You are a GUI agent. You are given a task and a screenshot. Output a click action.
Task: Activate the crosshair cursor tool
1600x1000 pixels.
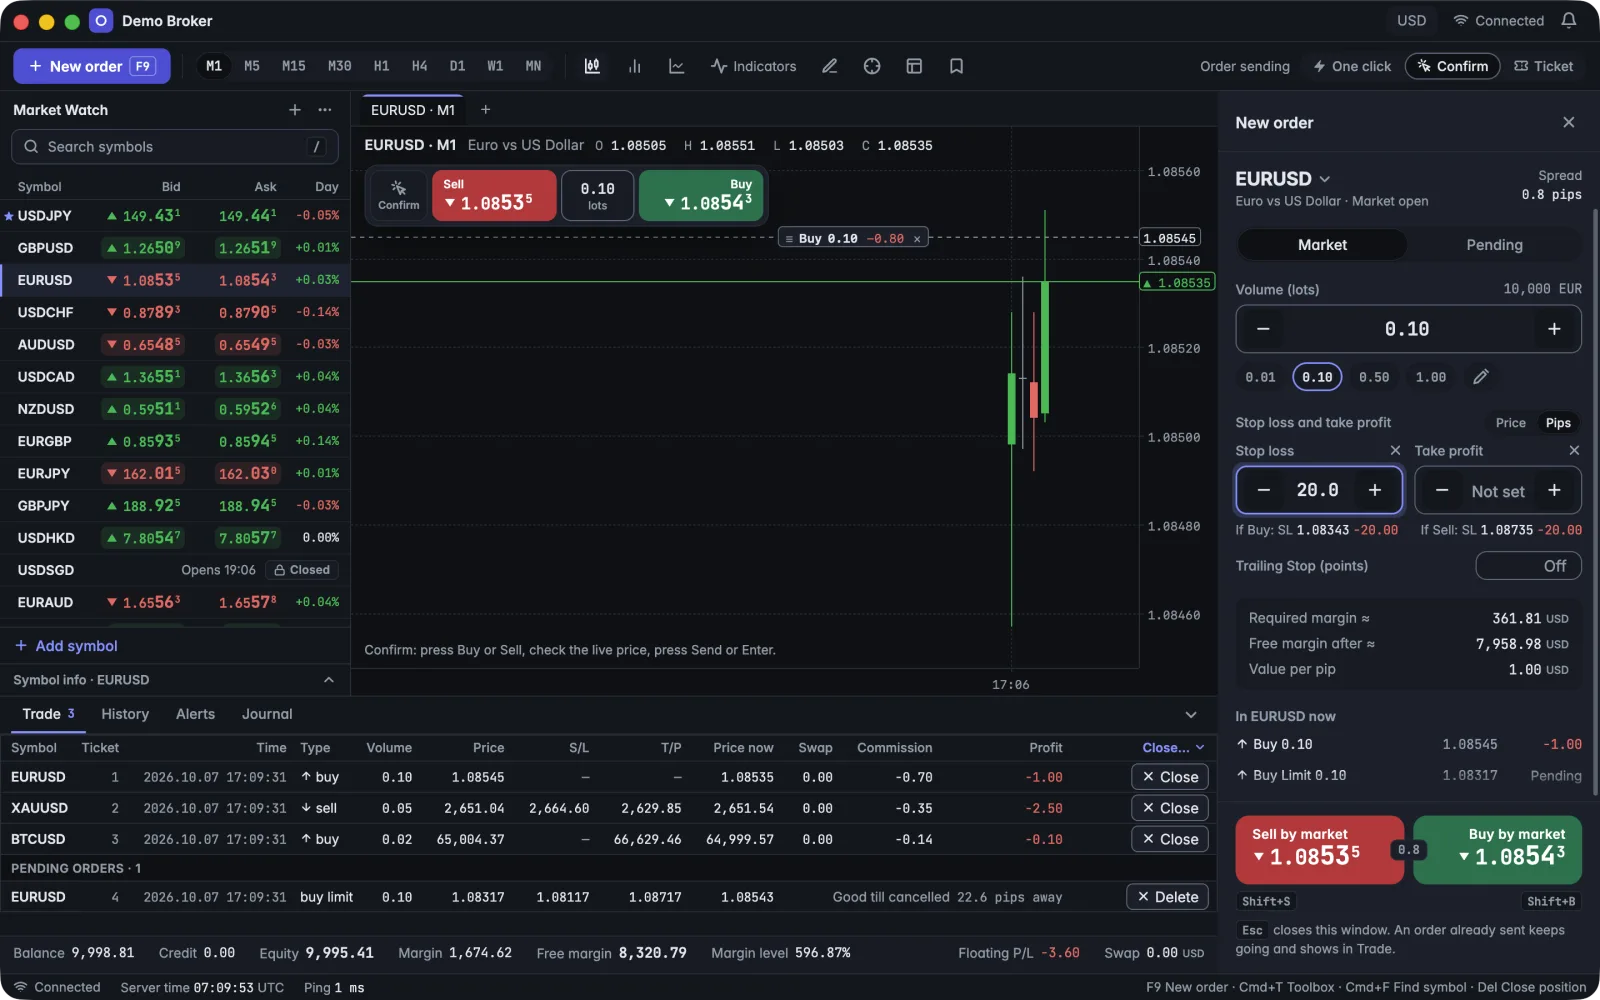tap(872, 66)
